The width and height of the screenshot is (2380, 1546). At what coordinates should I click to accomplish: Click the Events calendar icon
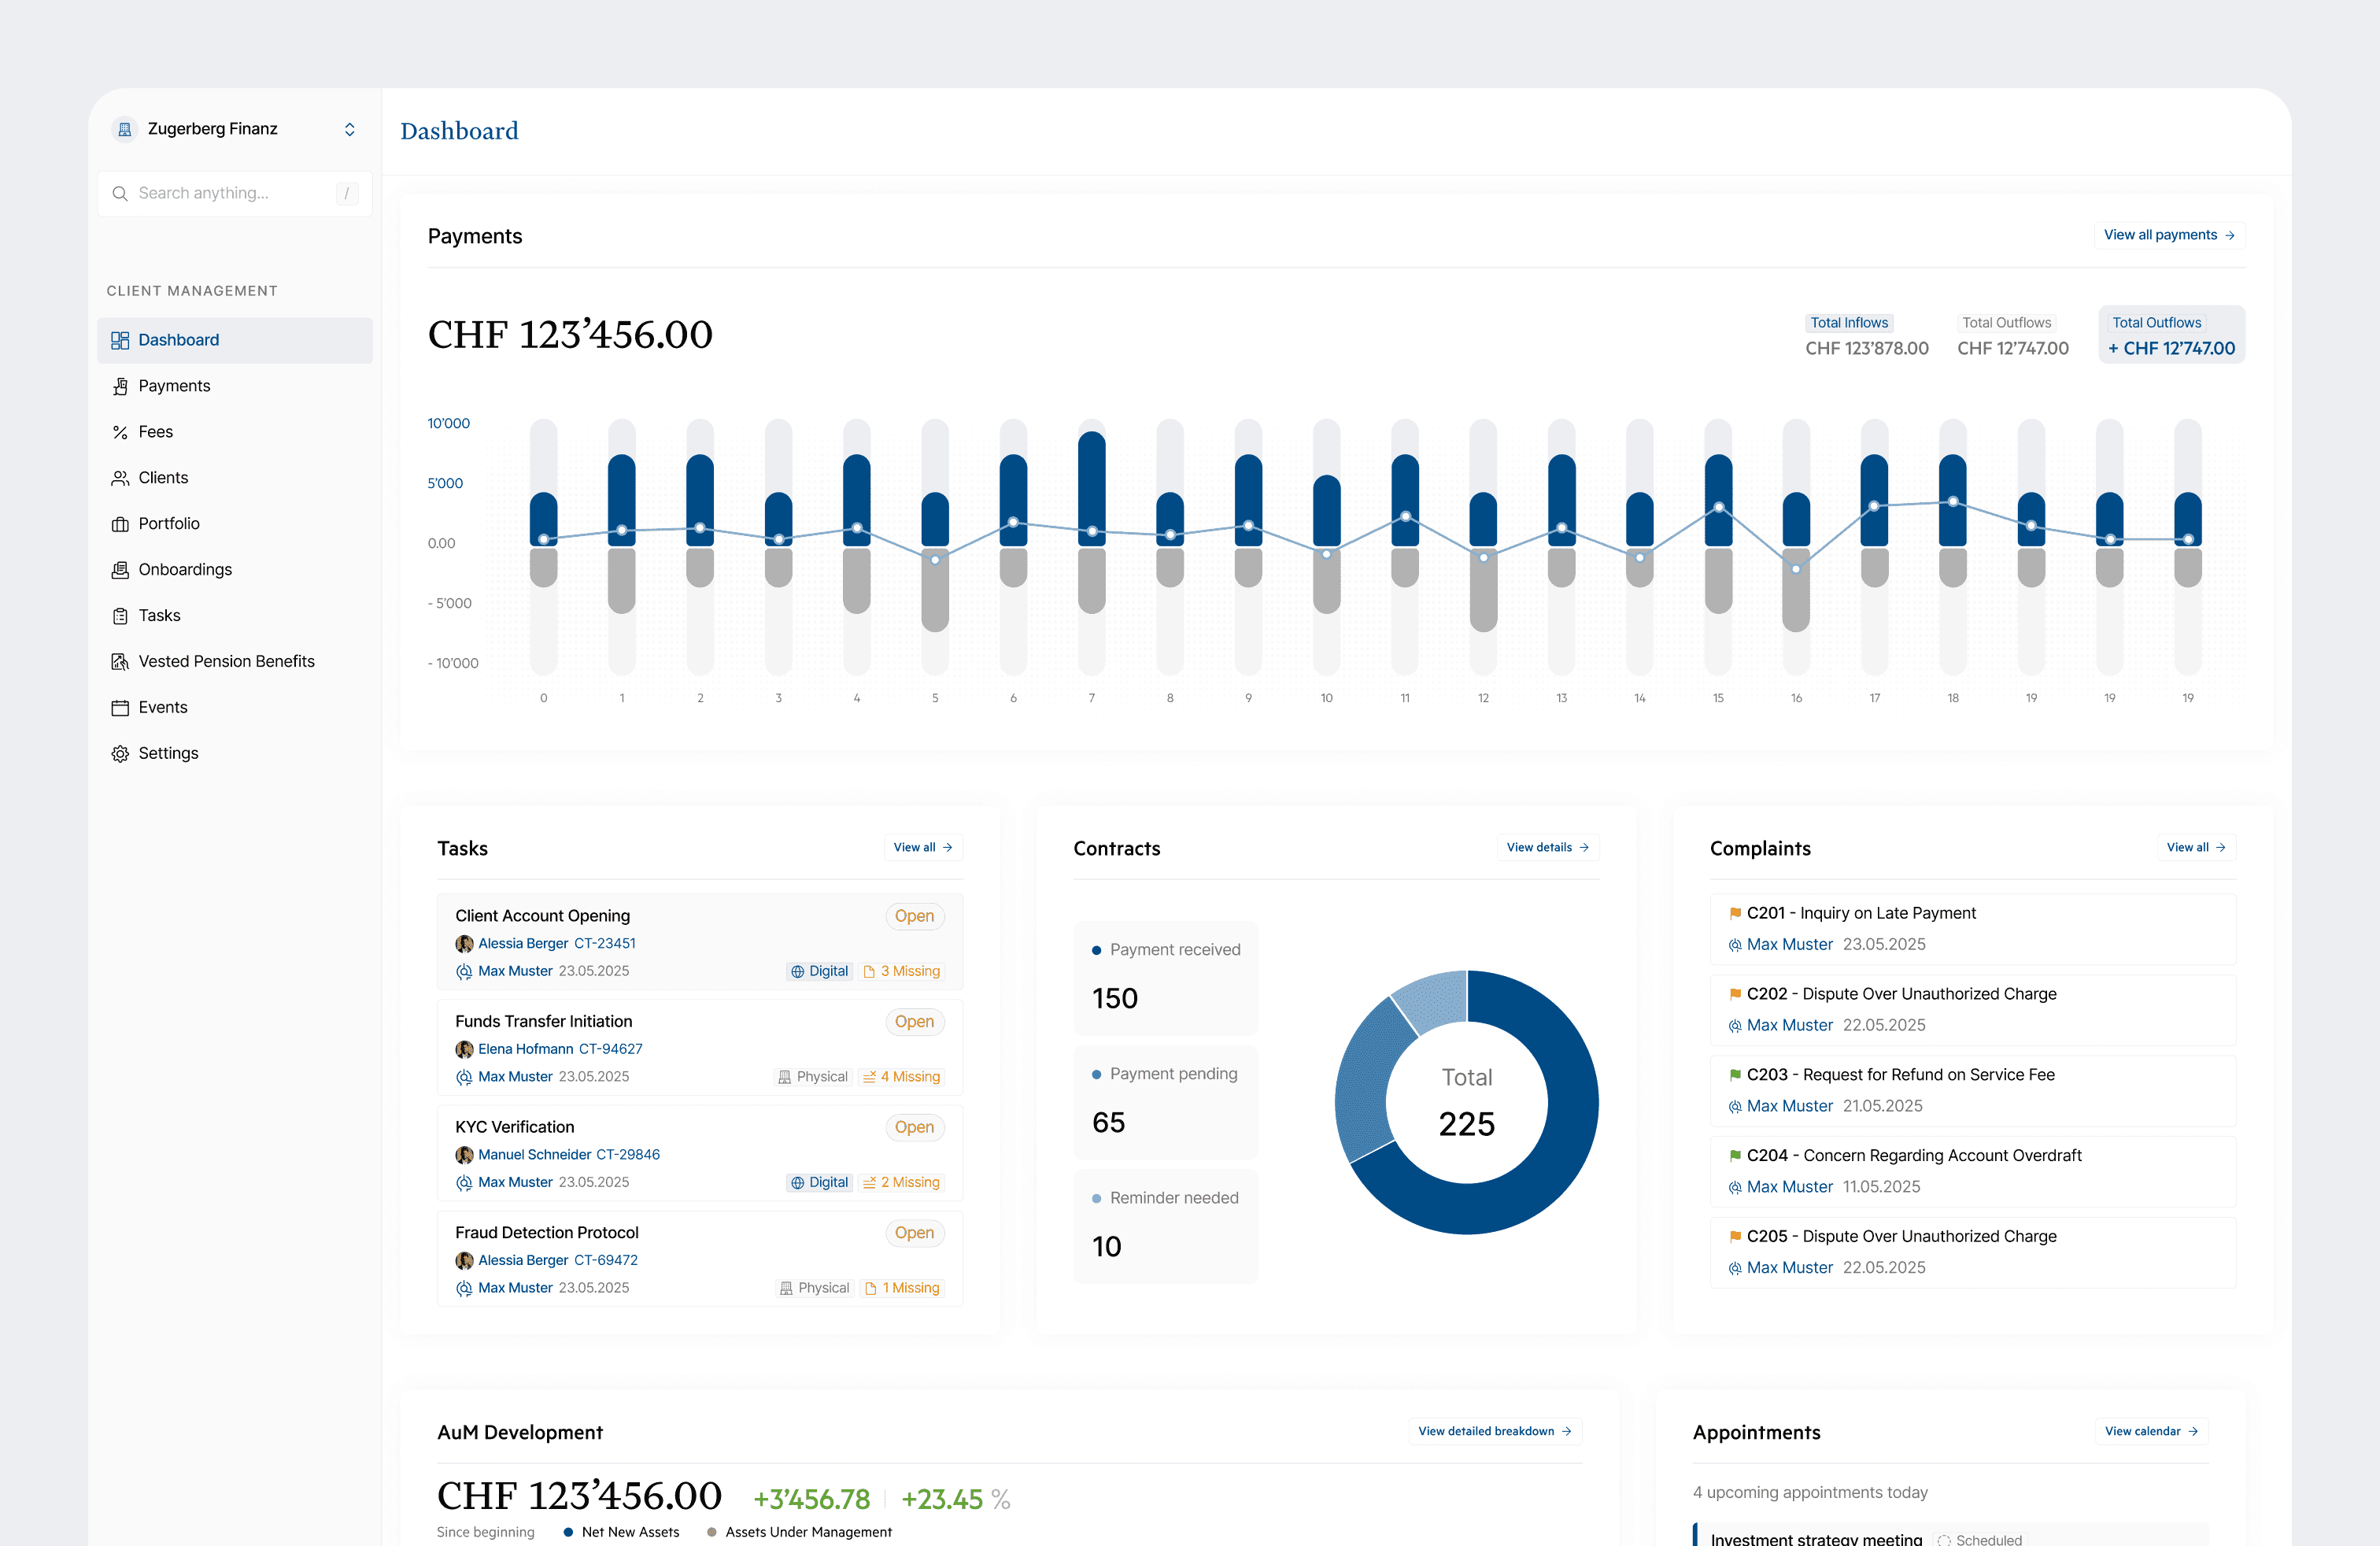click(x=120, y=708)
